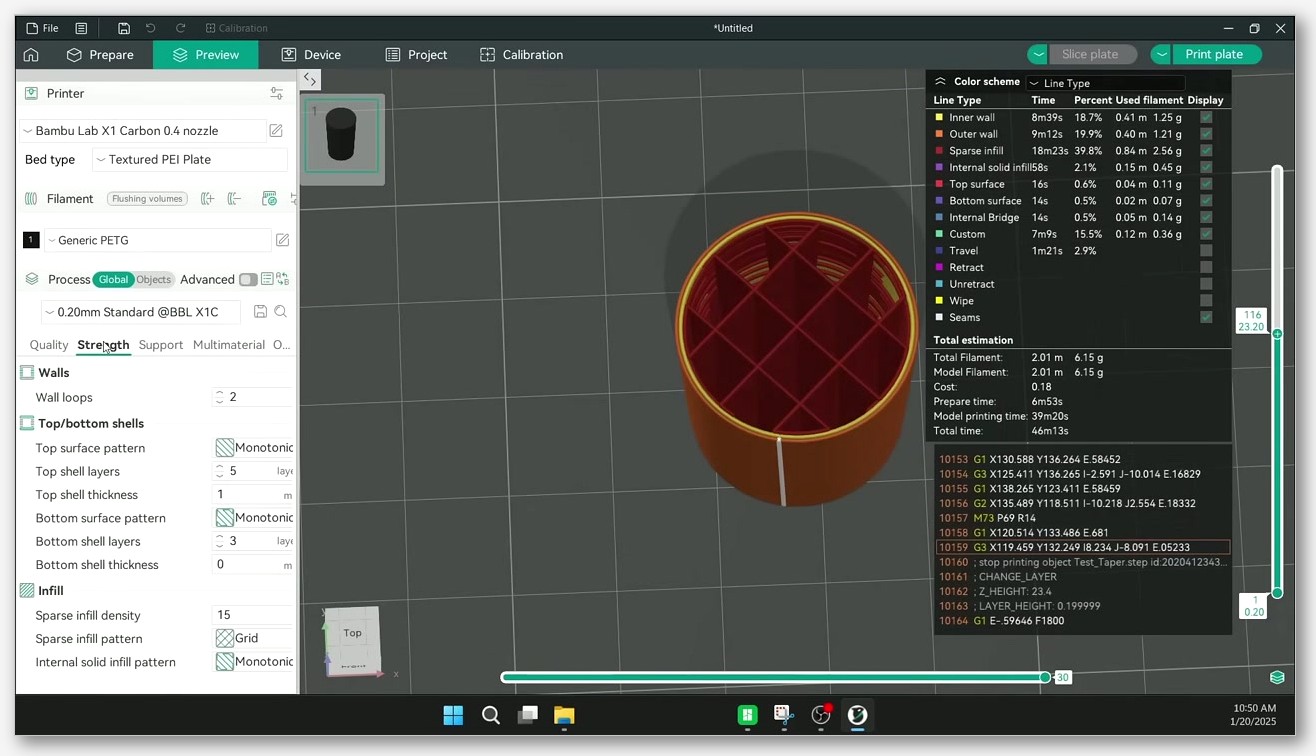Search process settings with magnifier icon
Image resolution: width=1316 pixels, height=756 pixels.
click(x=281, y=312)
